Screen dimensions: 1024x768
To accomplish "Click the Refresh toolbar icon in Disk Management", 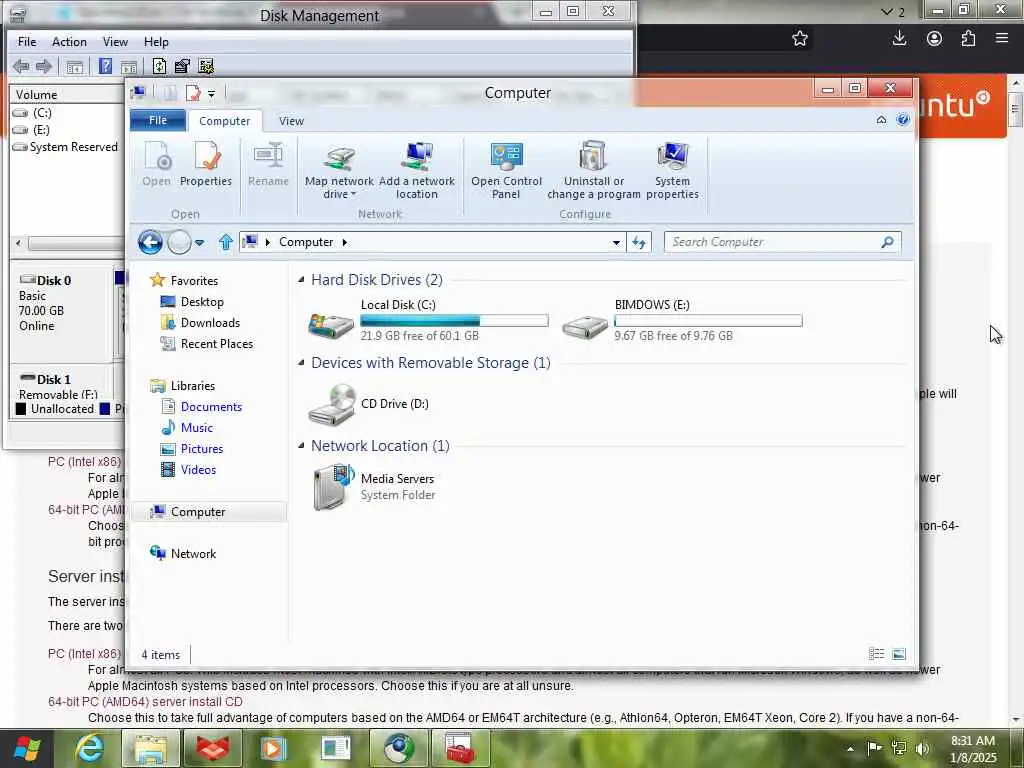I will 159,66.
